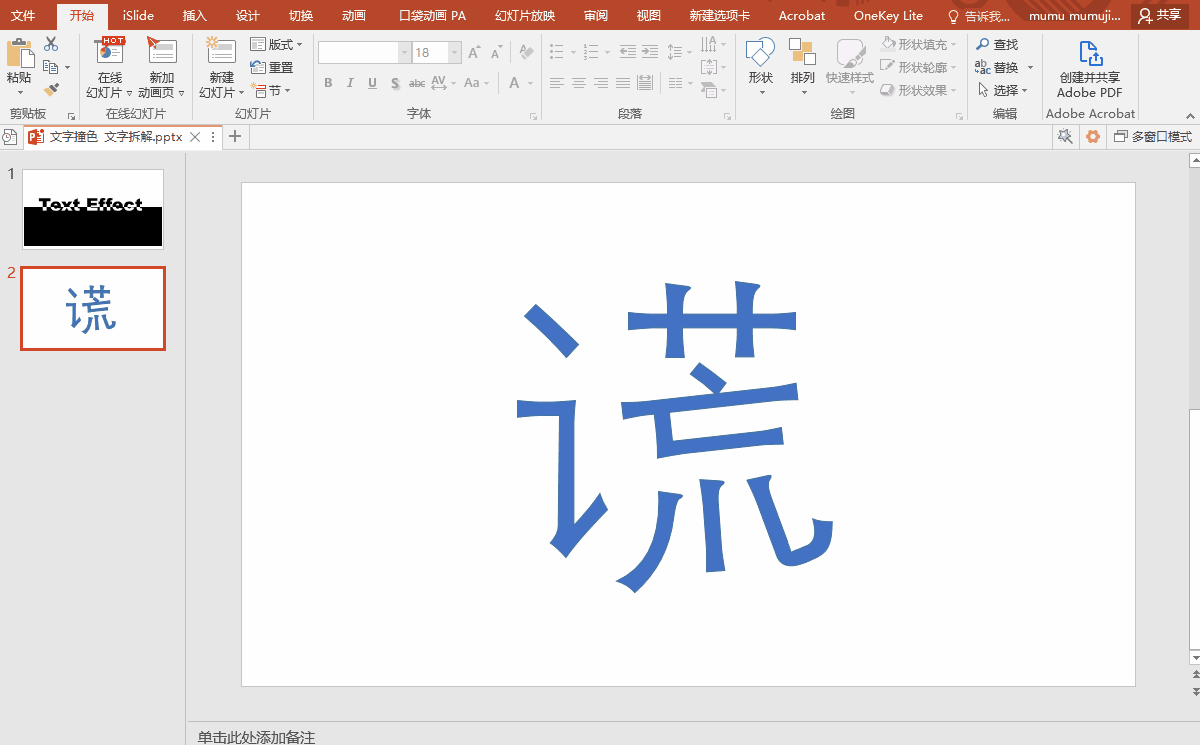Screen dimensions: 1200x745
Task: Select slide 2 thumbnail with 谎 character
Action: pyautogui.click(x=93, y=309)
